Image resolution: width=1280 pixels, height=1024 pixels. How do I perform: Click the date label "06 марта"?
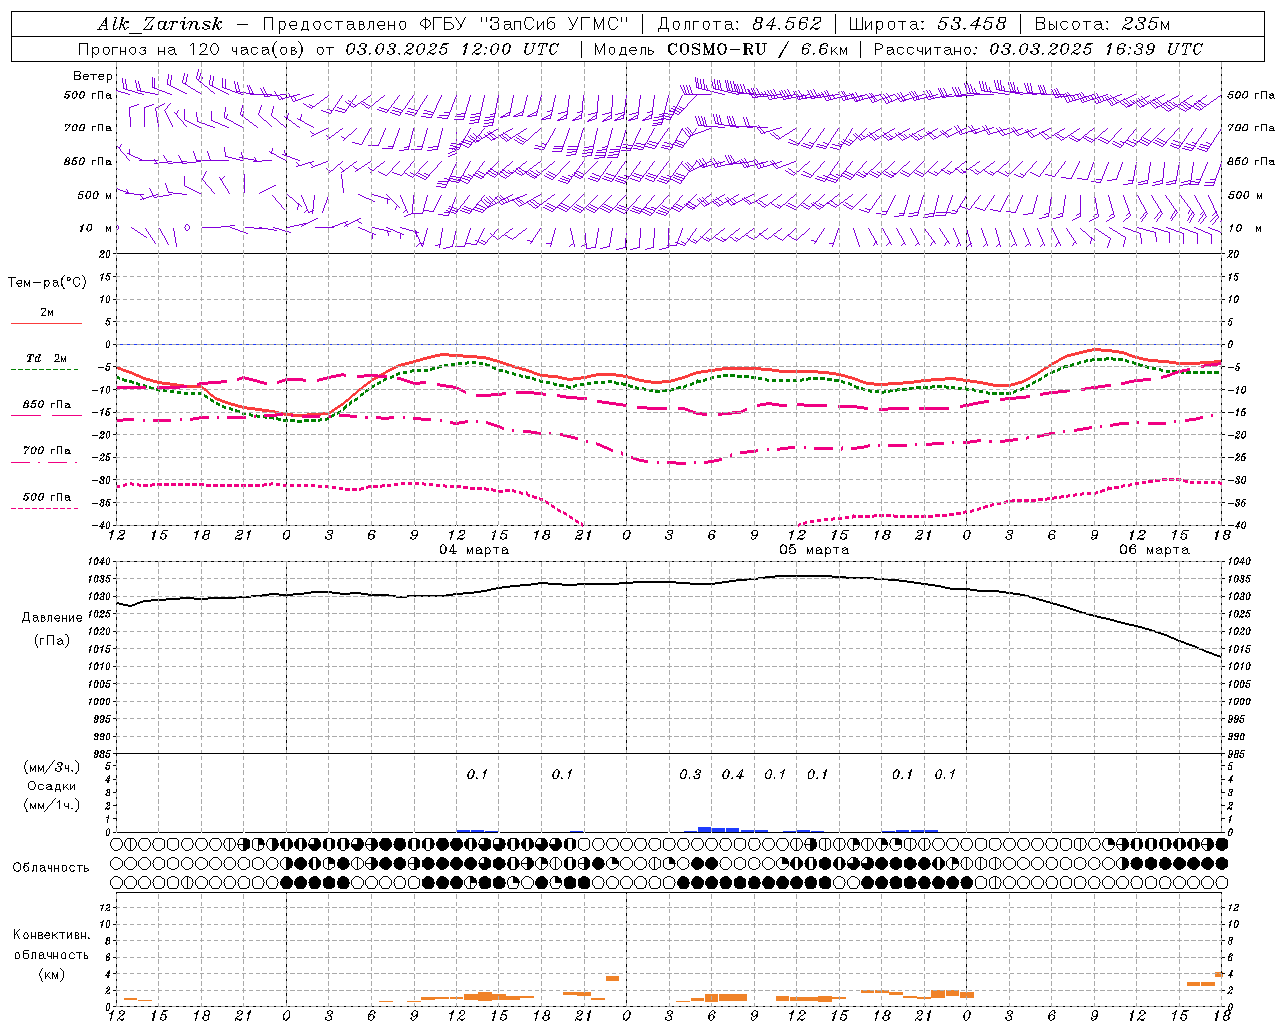(1154, 550)
